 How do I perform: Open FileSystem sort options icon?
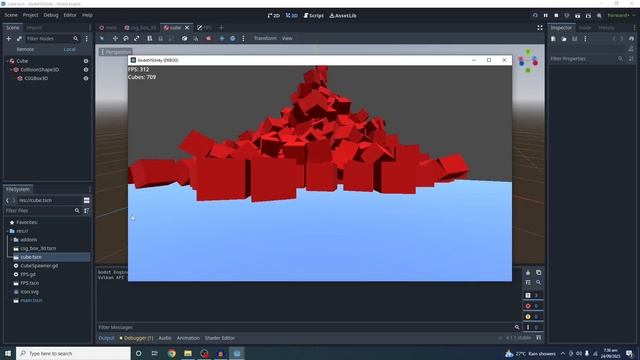pos(87,211)
